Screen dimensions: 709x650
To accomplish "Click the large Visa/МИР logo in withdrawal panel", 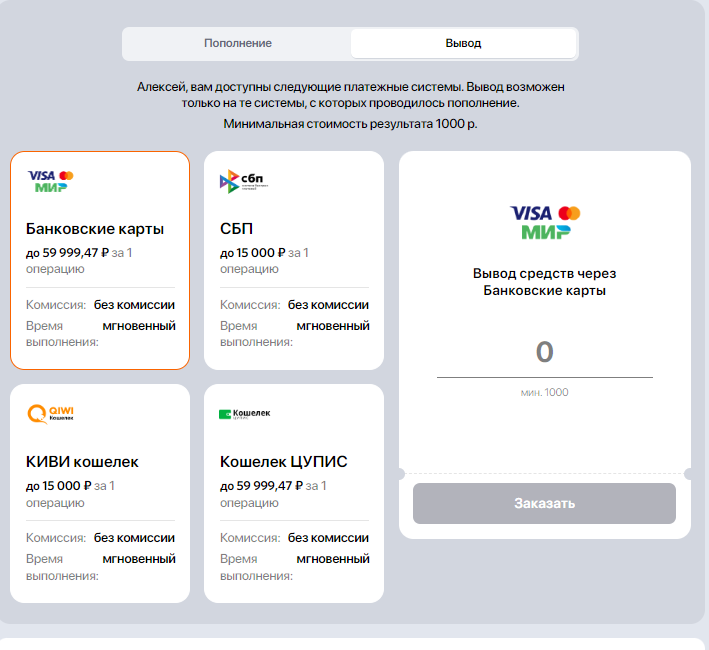I will [545, 222].
